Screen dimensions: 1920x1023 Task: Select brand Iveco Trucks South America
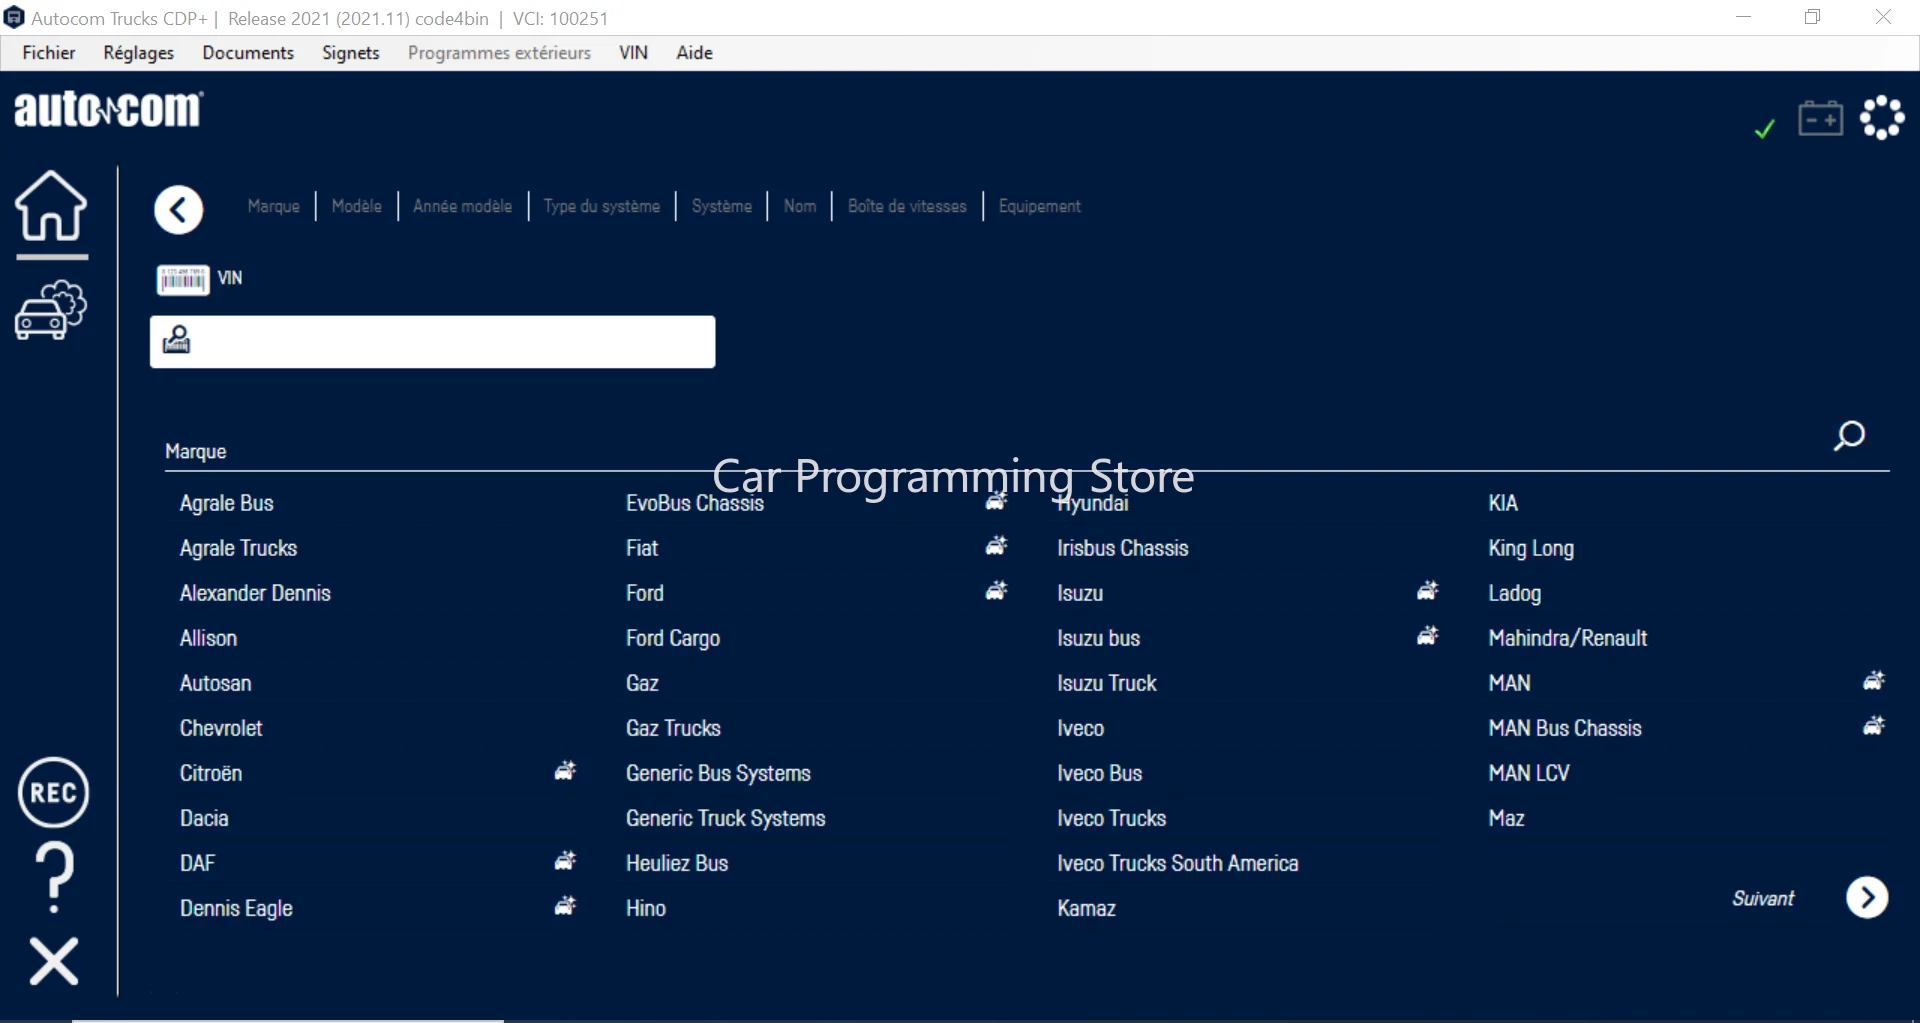pos(1178,863)
